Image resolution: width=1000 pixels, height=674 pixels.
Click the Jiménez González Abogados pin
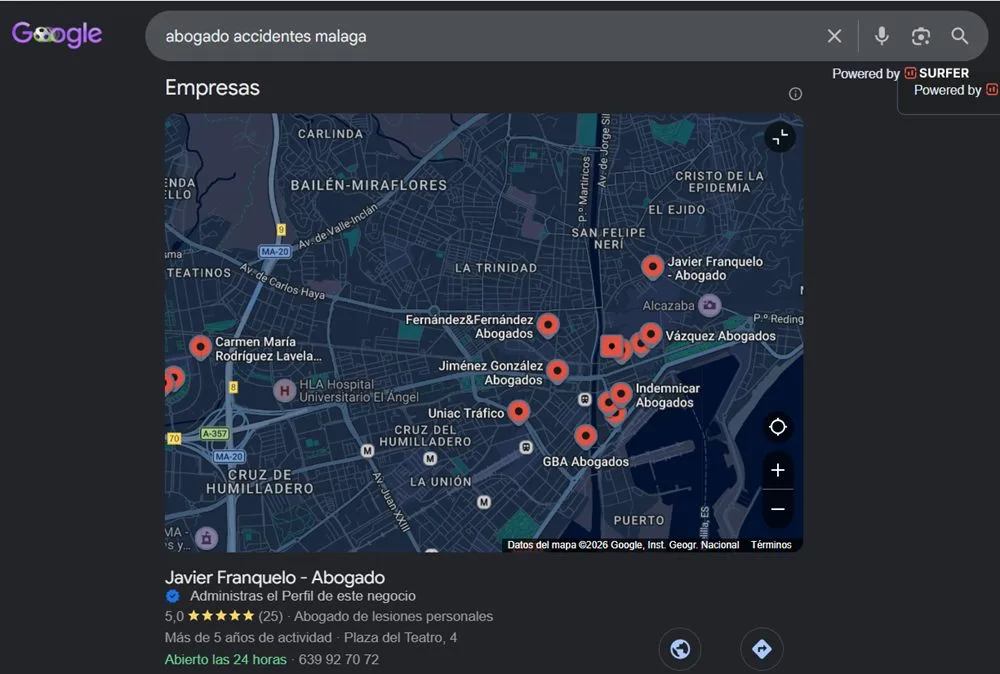[x=557, y=371]
